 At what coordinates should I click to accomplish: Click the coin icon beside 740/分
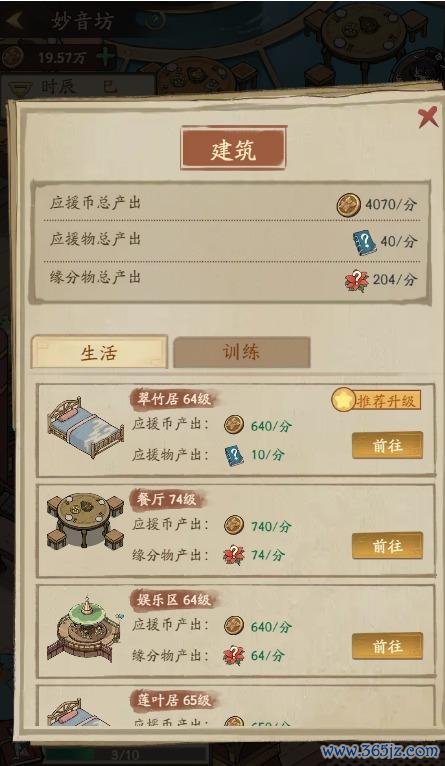[x=234, y=525]
